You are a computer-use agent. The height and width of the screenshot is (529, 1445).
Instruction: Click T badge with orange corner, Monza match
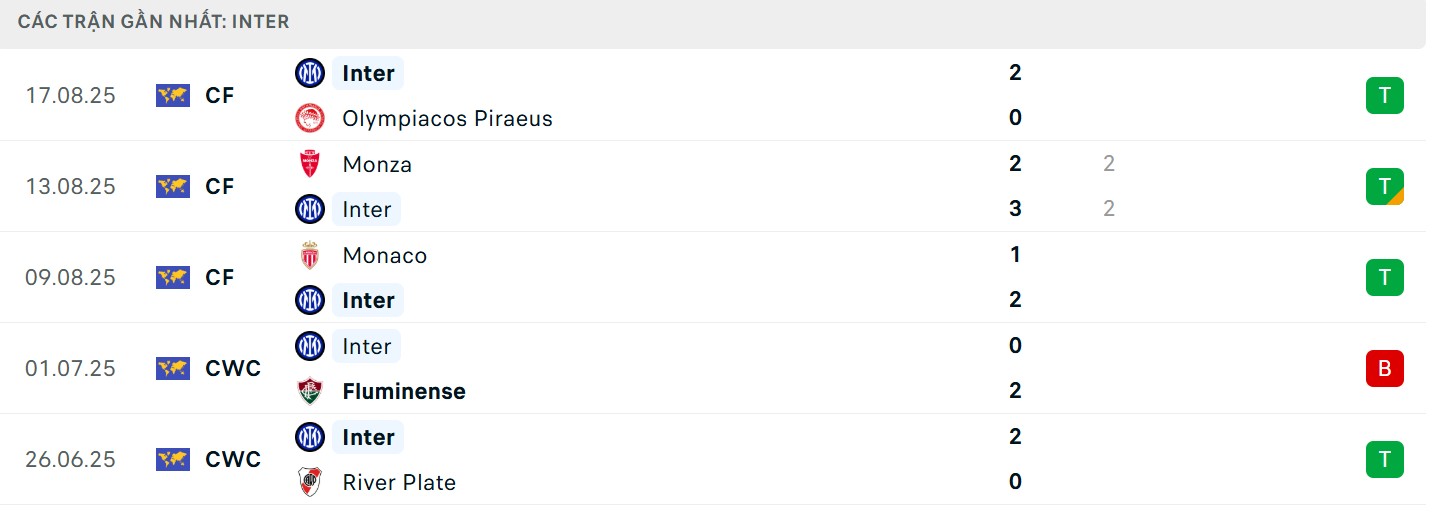[1384, 186]
